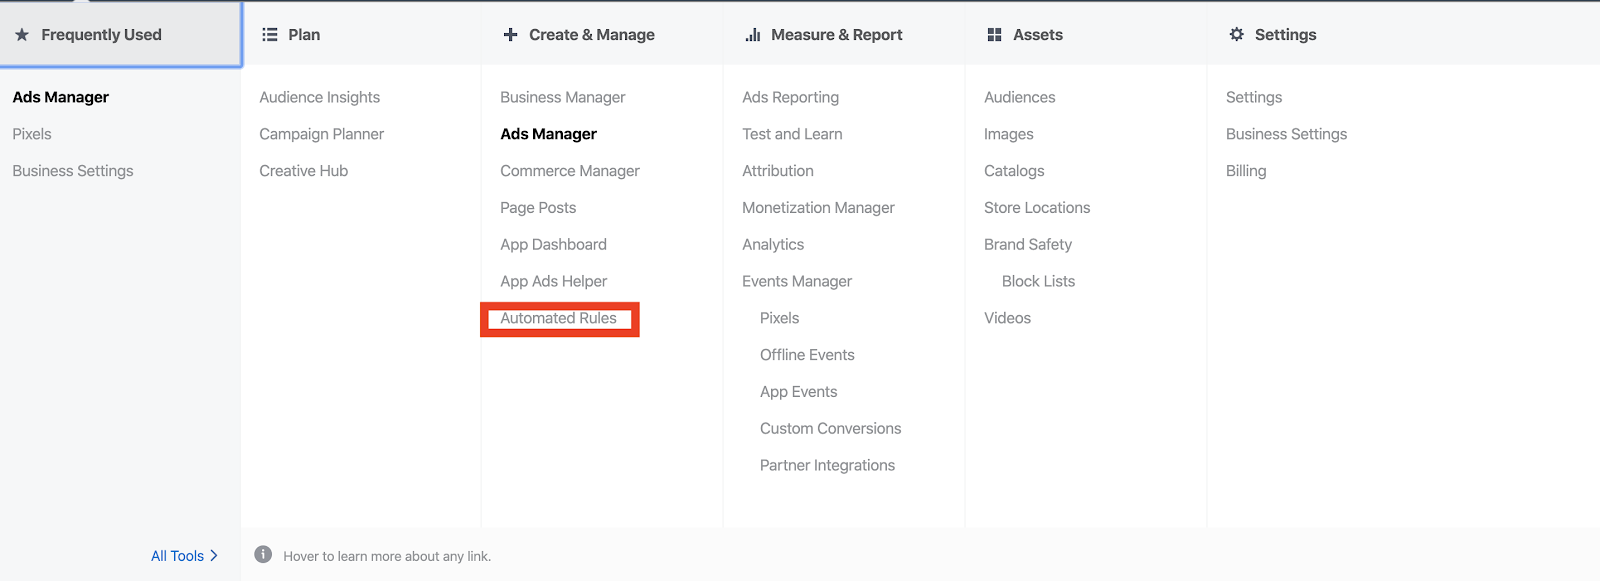Open Commerce Manager
Viewport: 1600px width, 581px height.
(570, 171)
